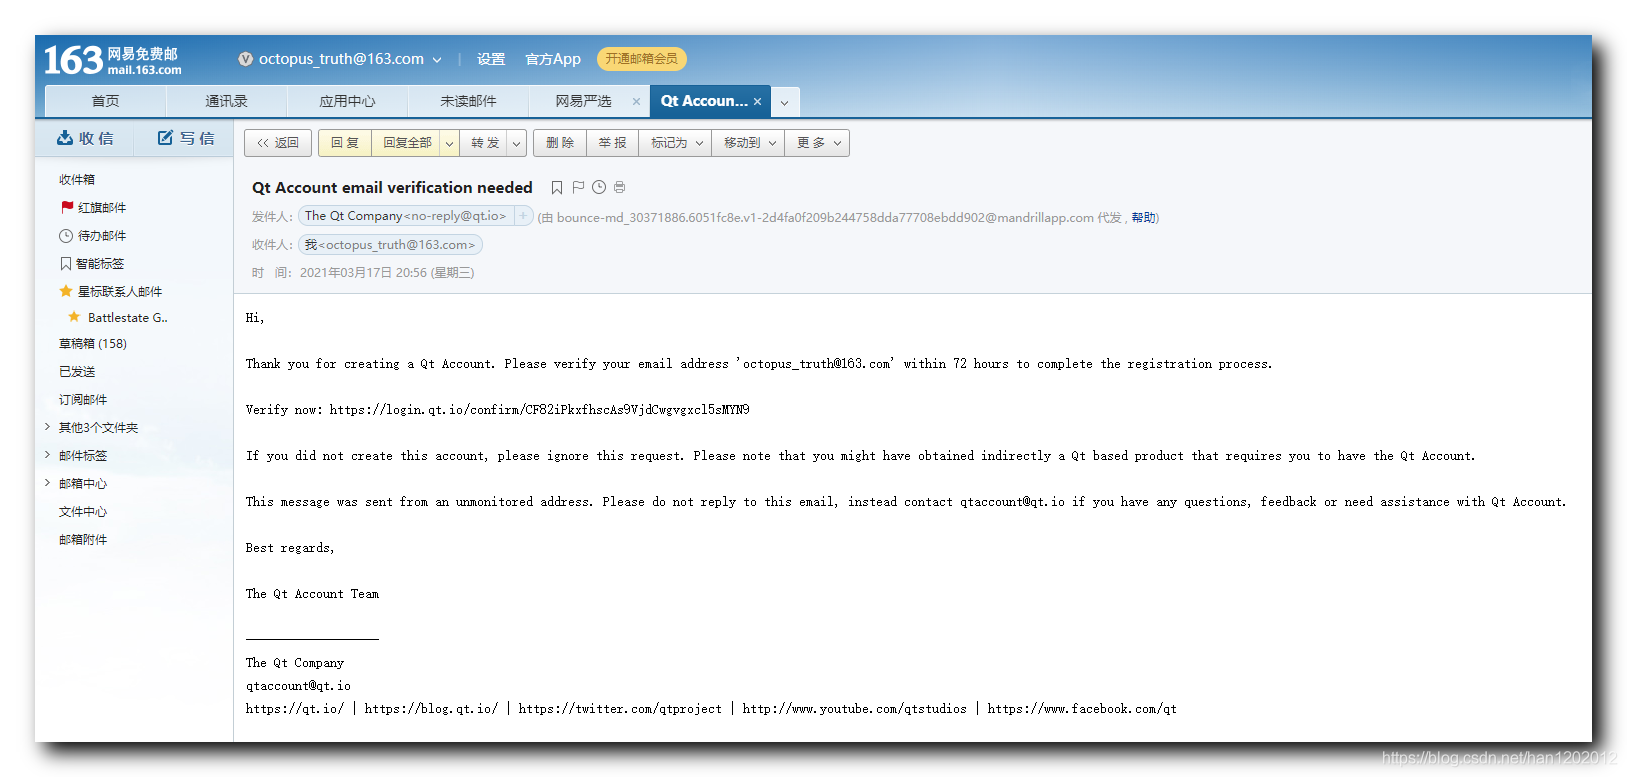This screenshot has height=777, width=1627.
Task: Click qtaccount@qt.io address in signature
Action: point(298,686)
